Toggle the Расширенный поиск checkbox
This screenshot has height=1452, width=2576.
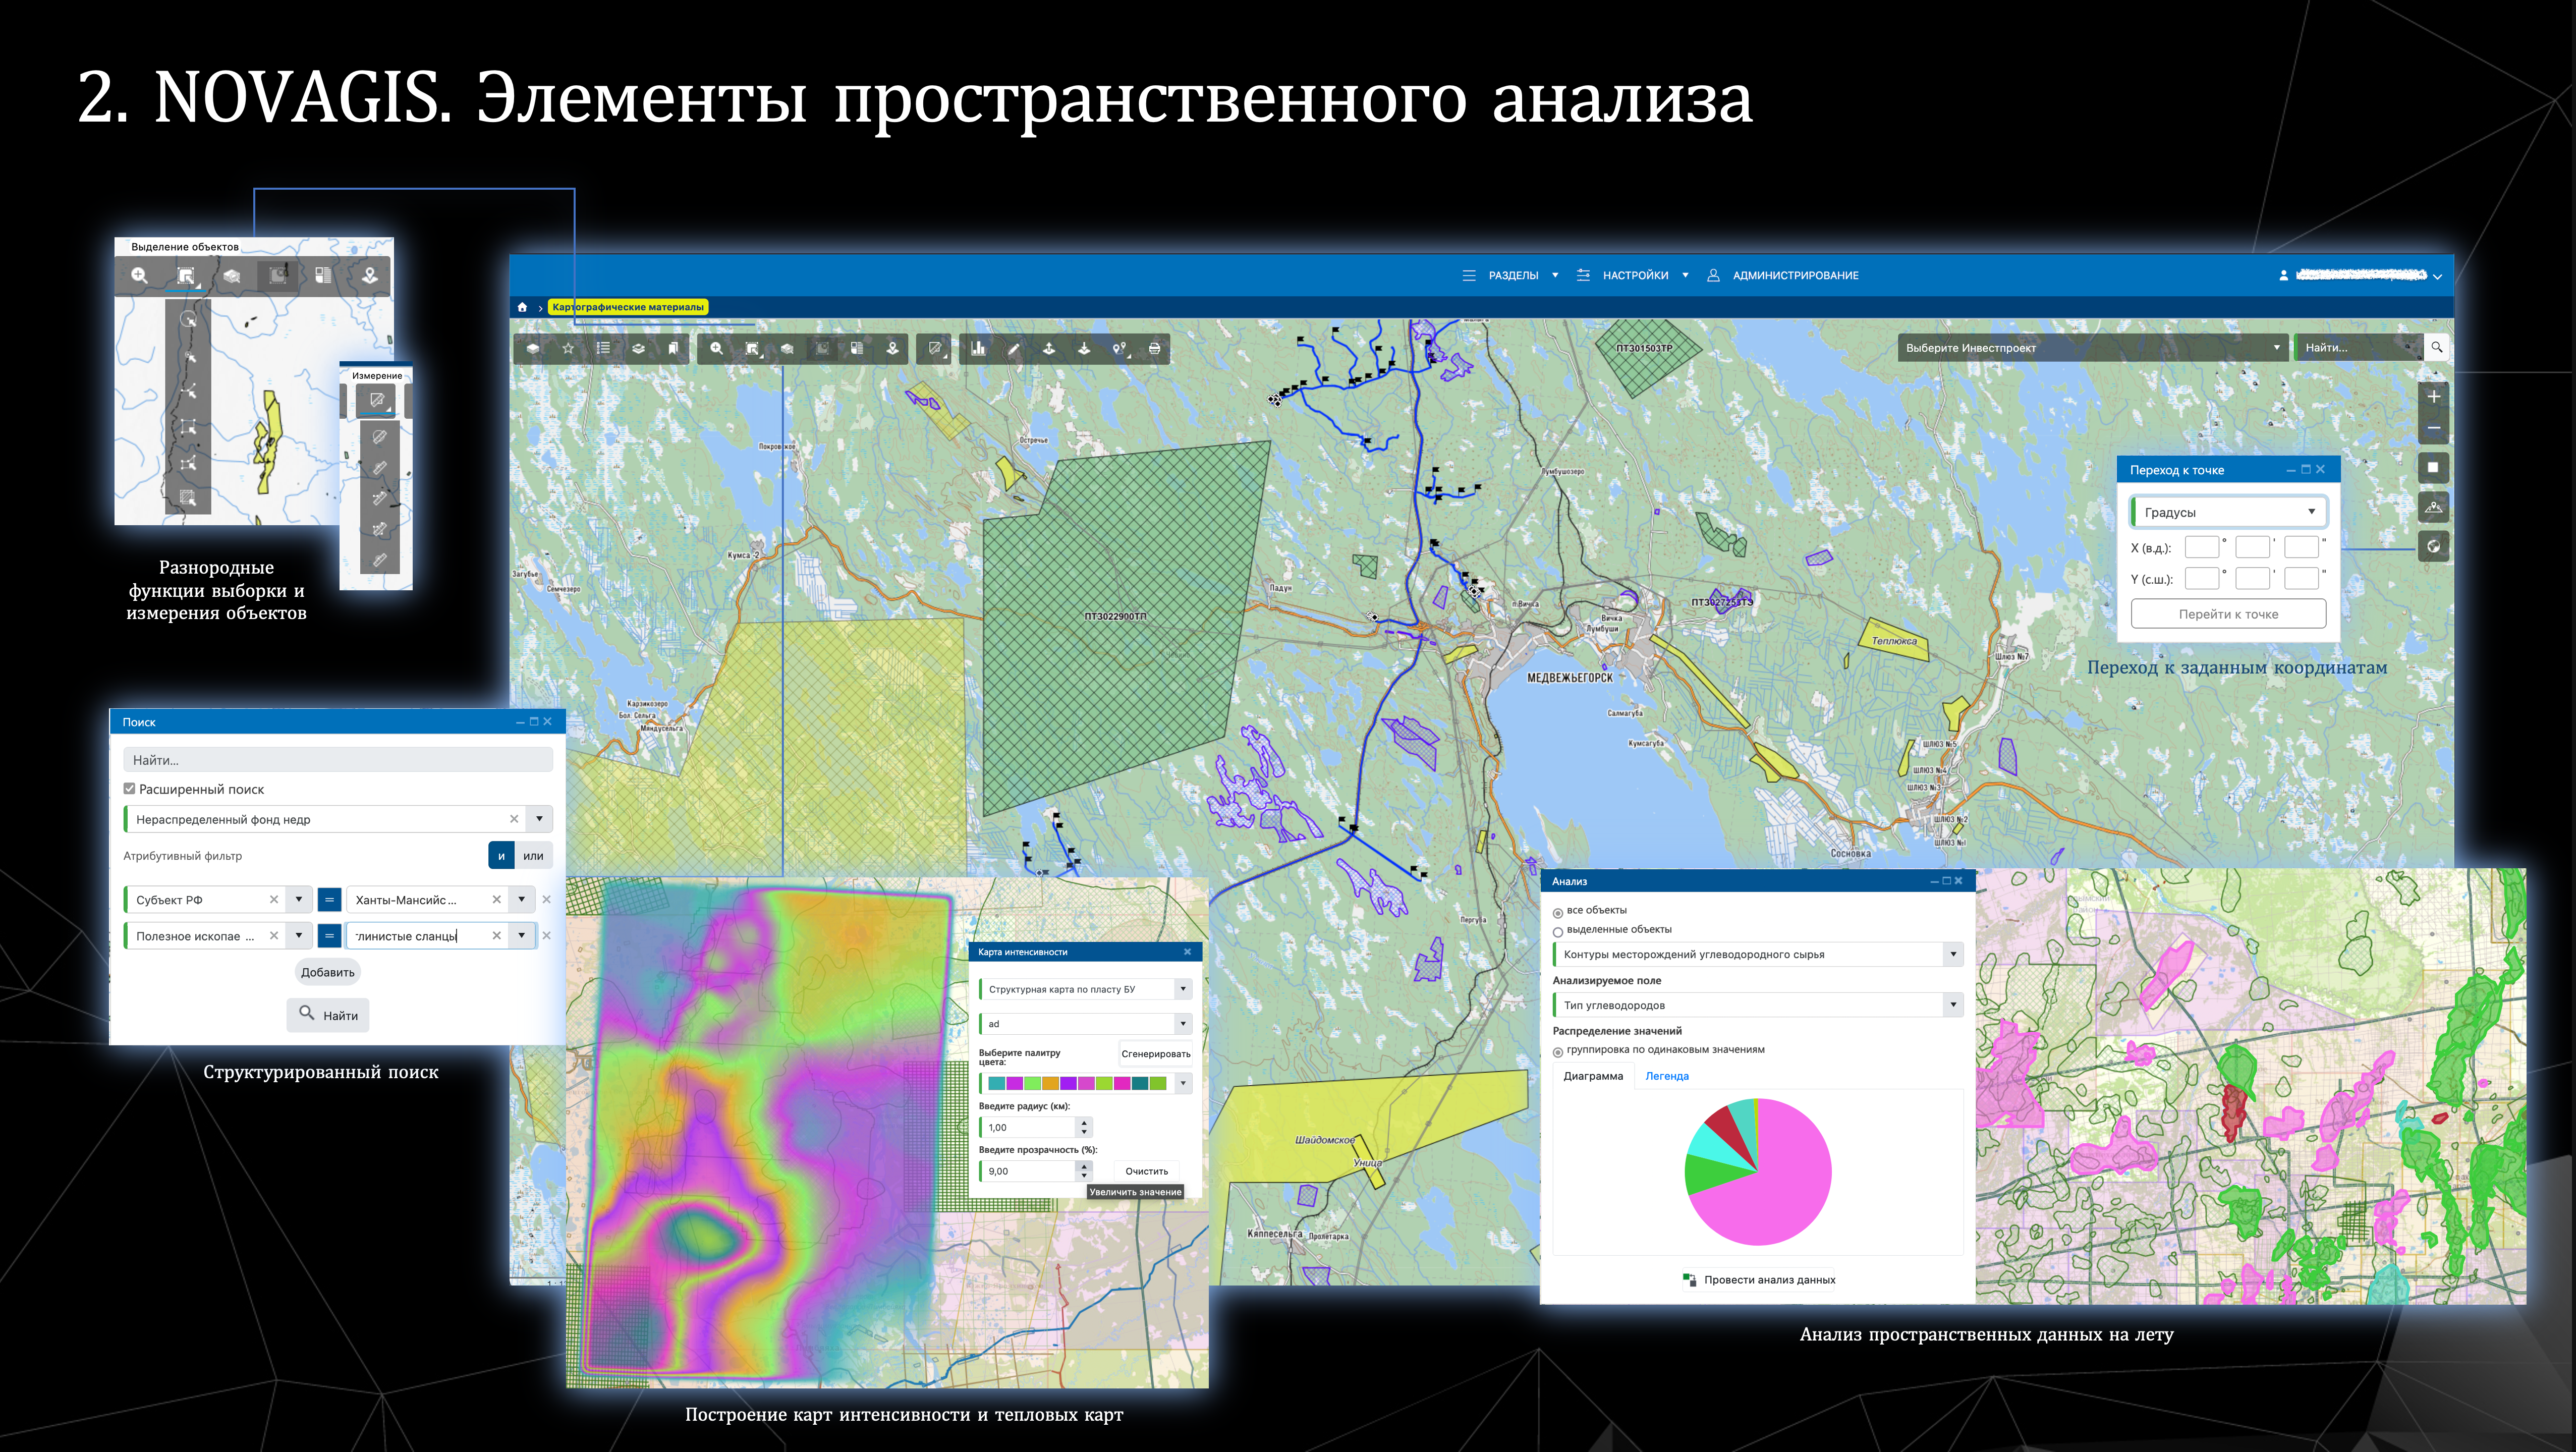point(129,789)
